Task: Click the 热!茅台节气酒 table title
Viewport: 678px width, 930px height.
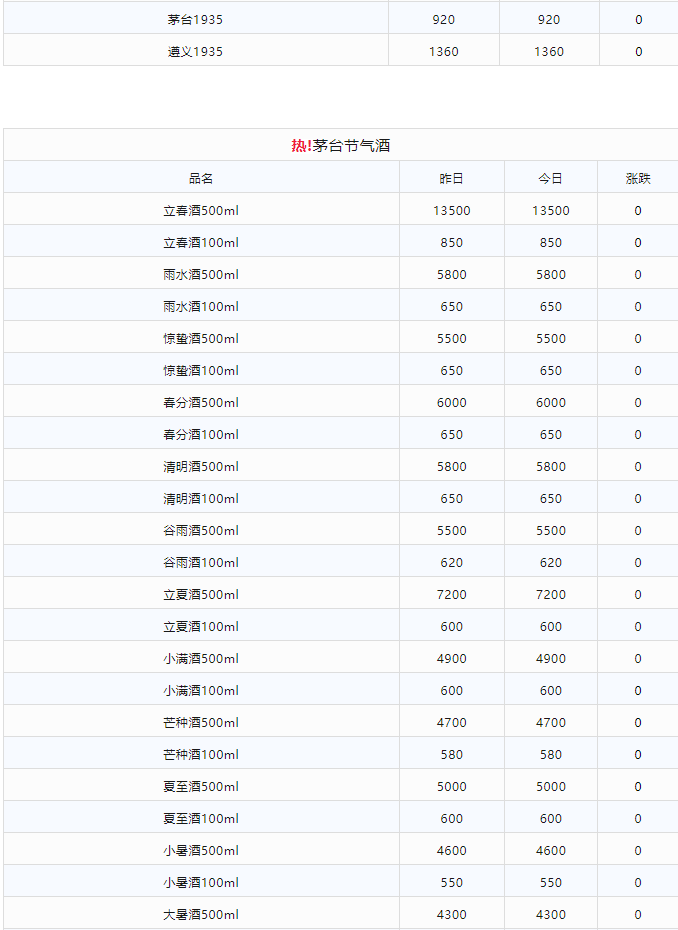Action: pyautogui.click(x=340, y=145)
